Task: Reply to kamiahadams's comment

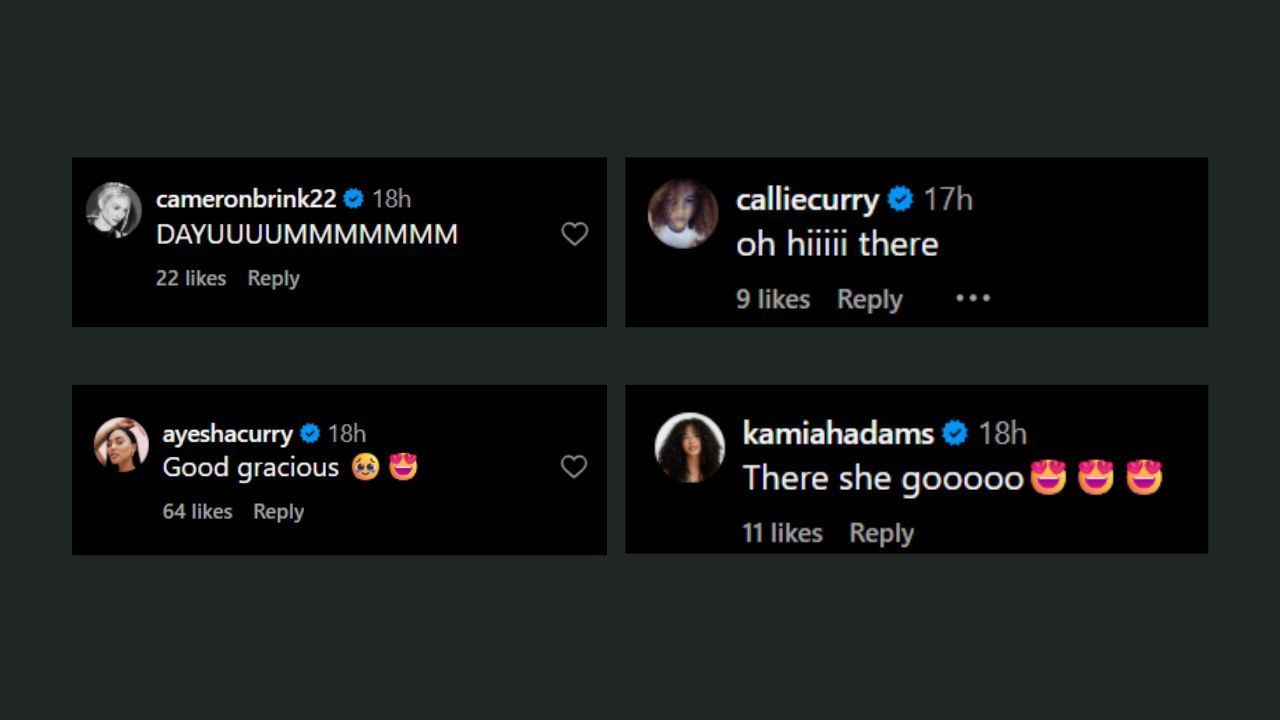Action: click(x=881, y=533)
